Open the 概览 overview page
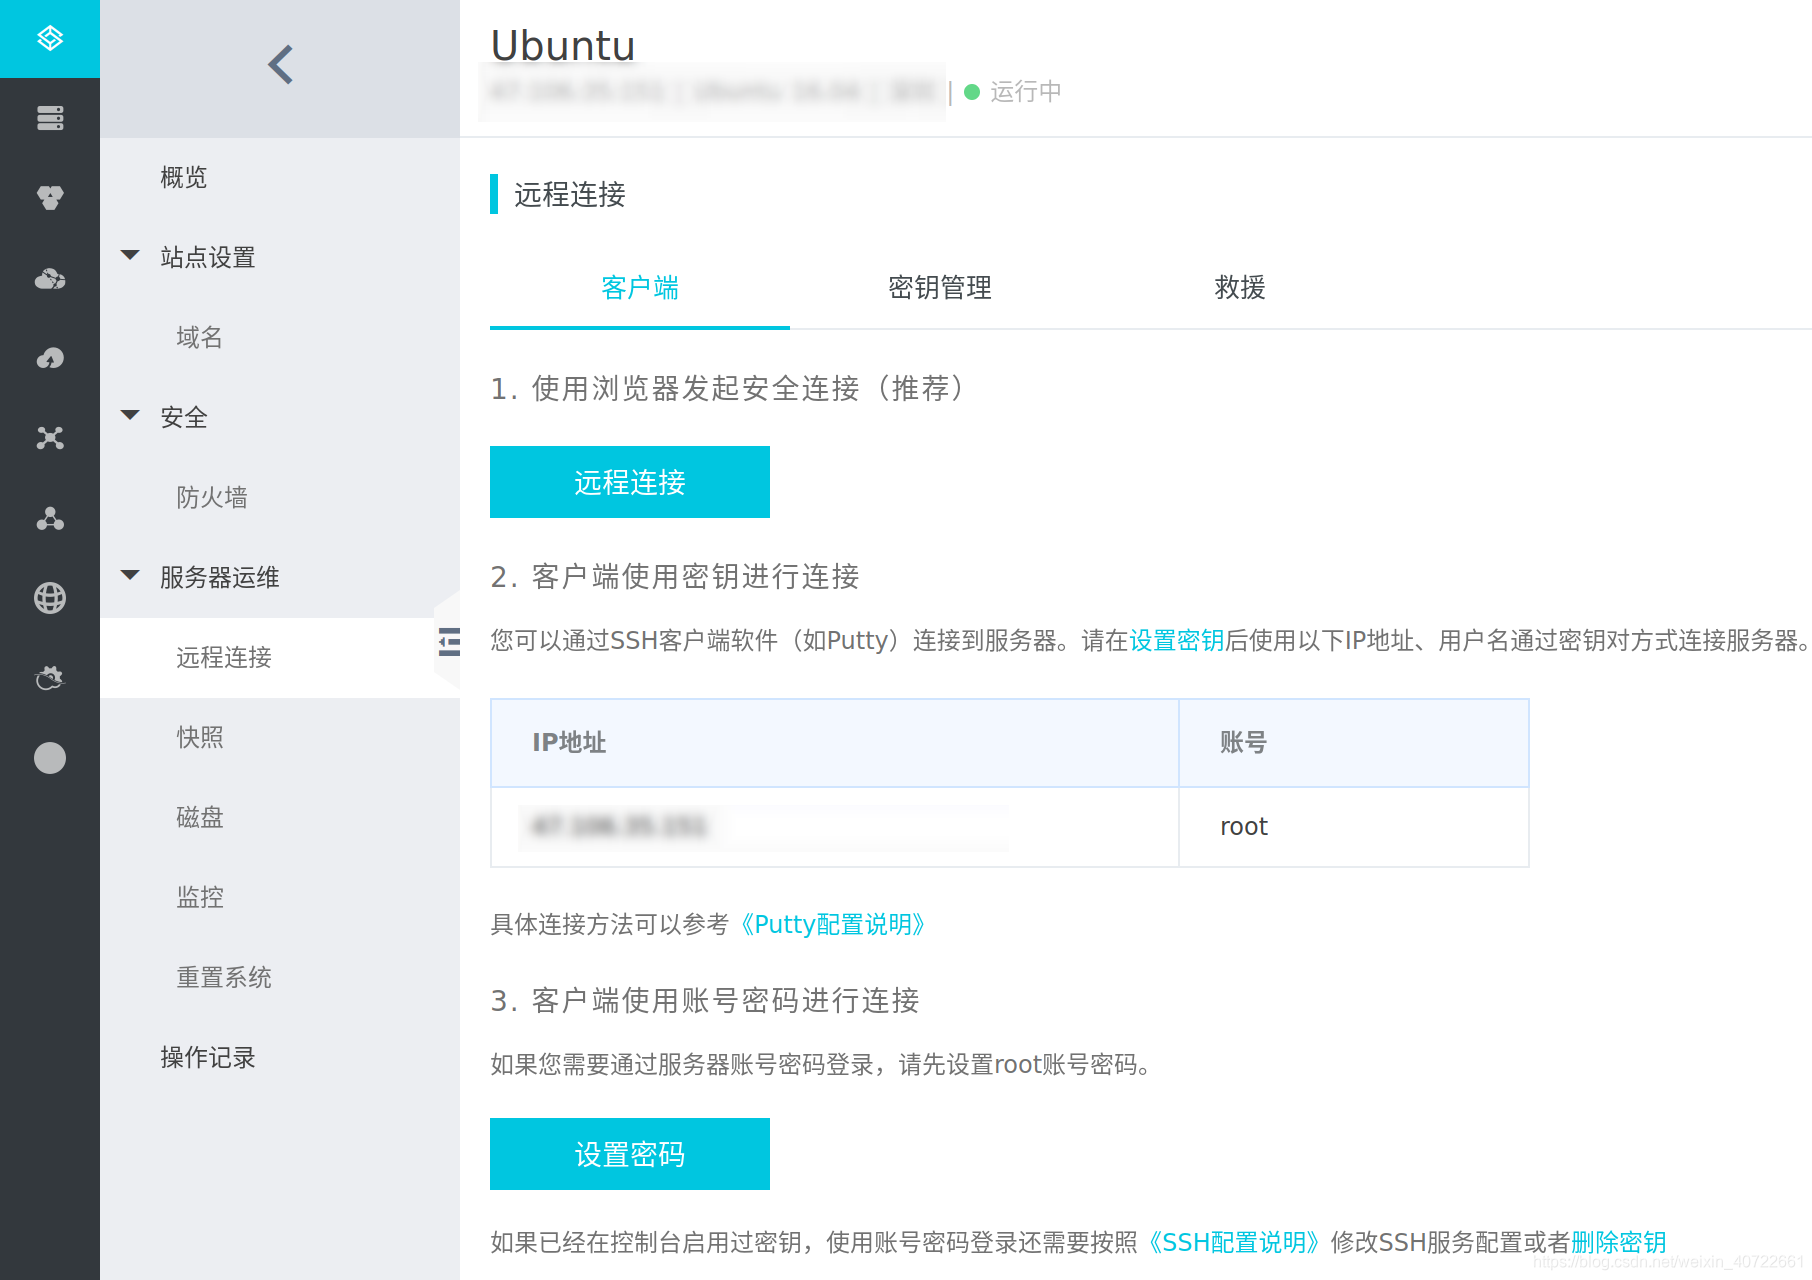Viewport: 1812px width, 1280px height. 184,177
